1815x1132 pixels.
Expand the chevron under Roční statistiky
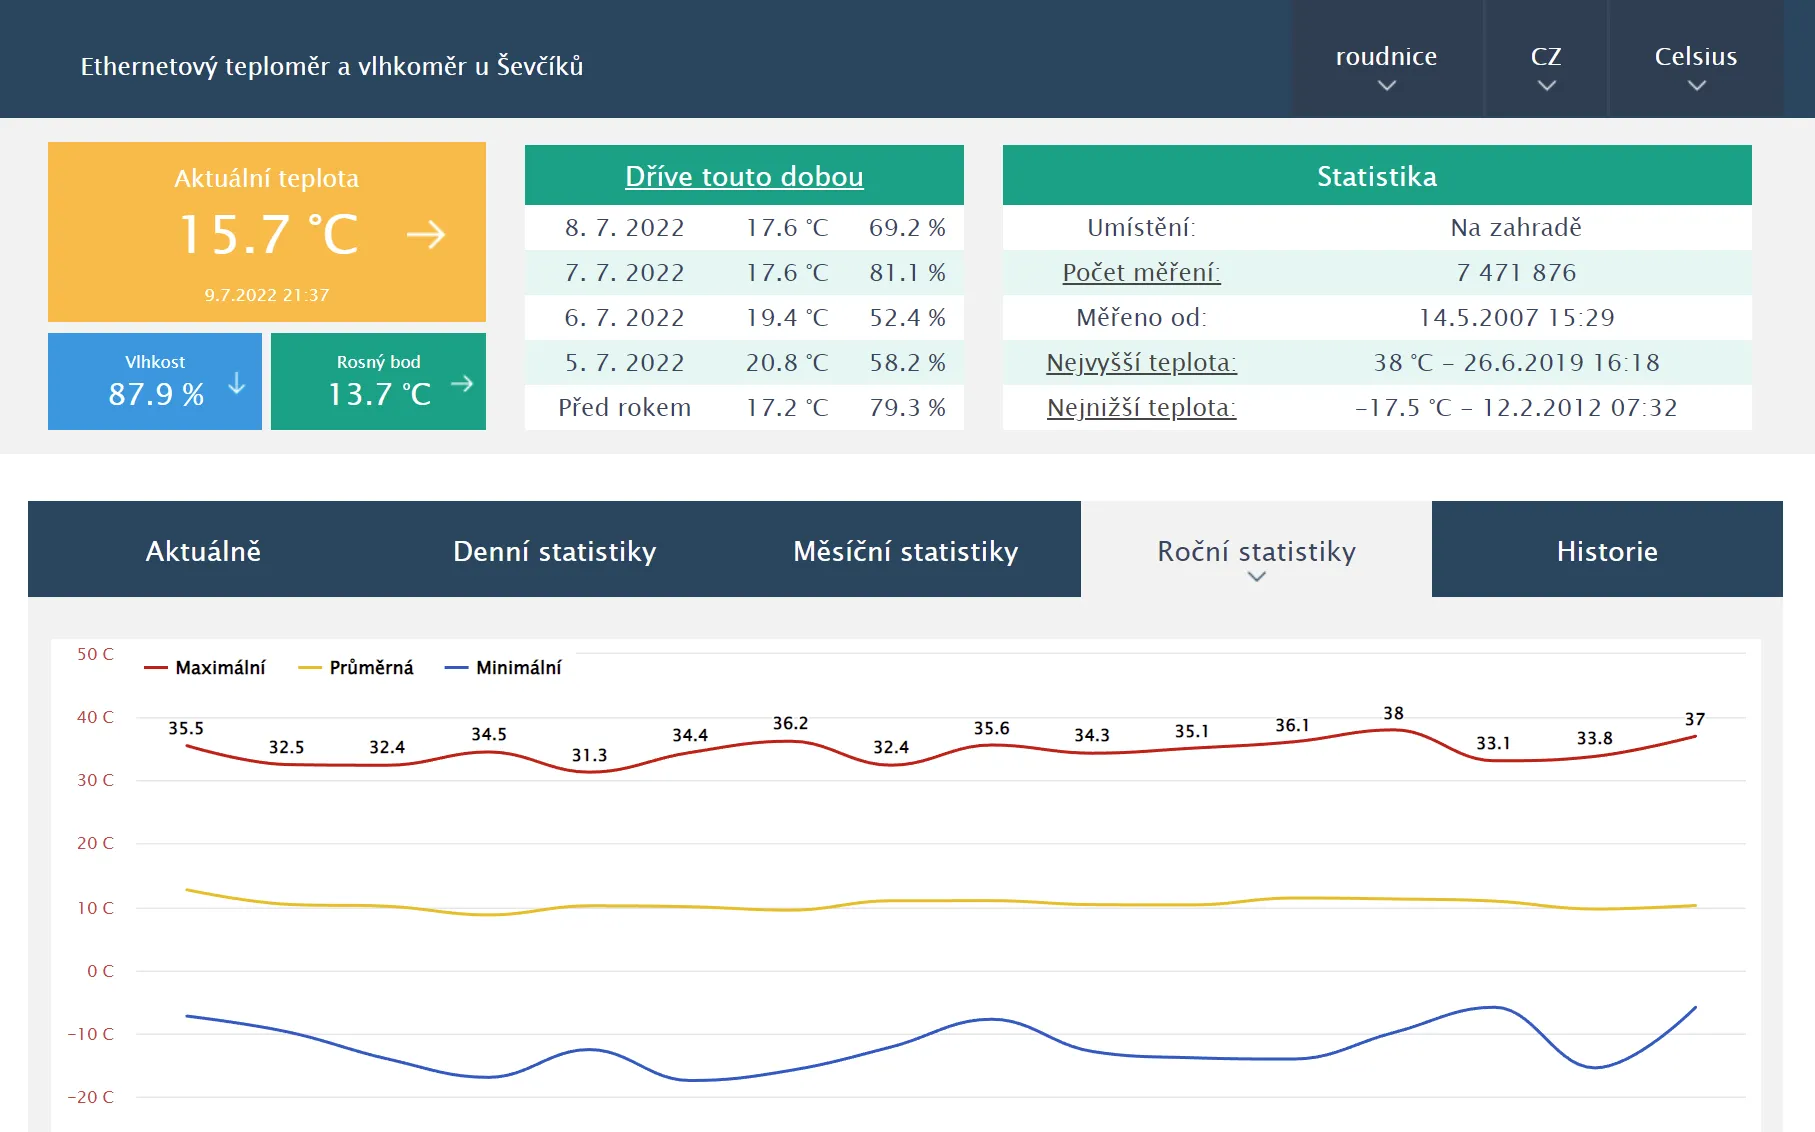[1256, 579]
